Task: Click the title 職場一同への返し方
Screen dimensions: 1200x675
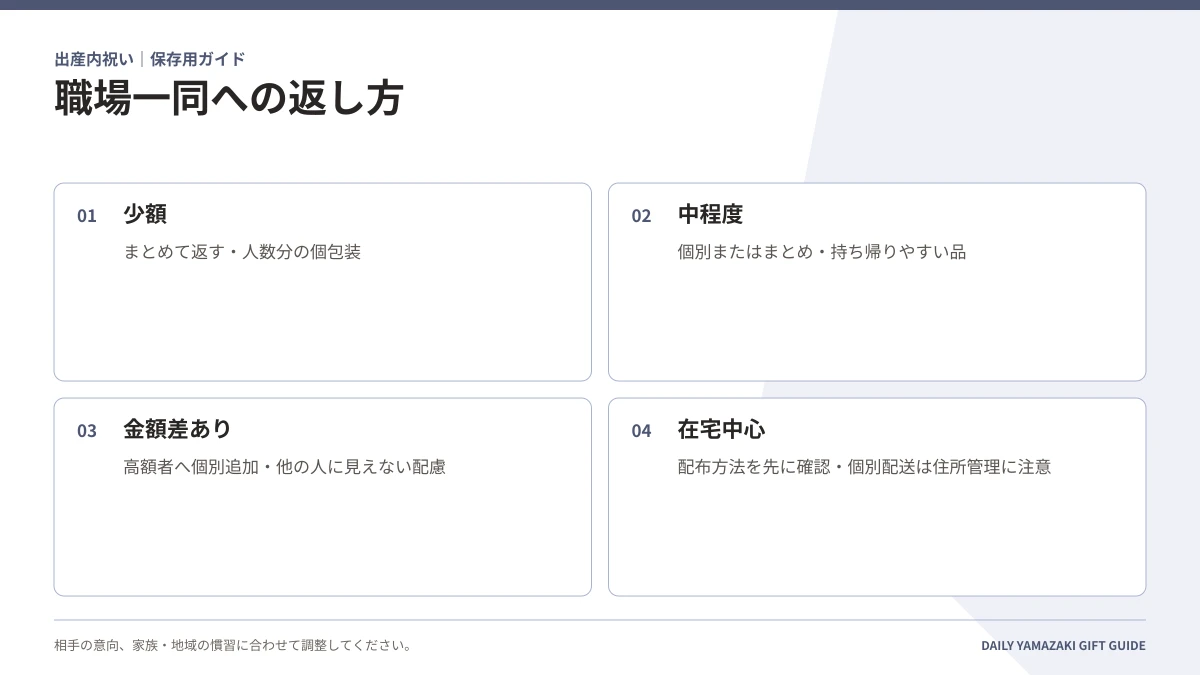Action: click(x=229, y=98)
